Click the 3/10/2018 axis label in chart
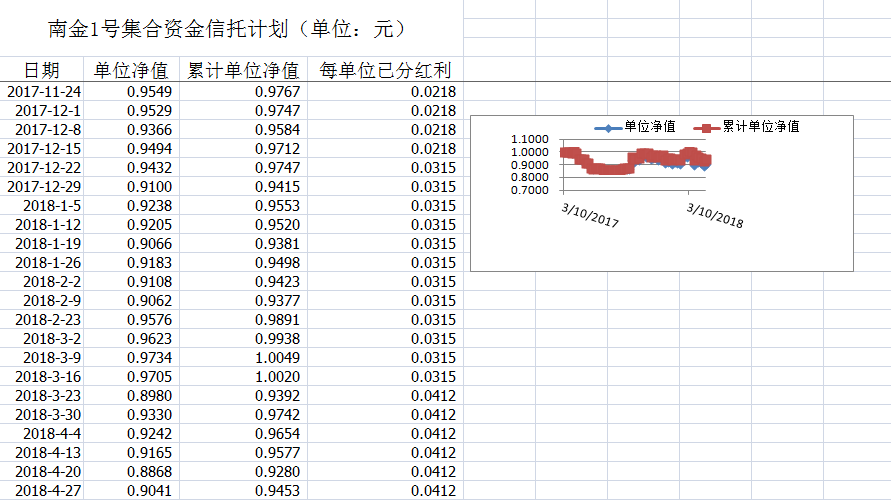891x500 pixels. 714,215
